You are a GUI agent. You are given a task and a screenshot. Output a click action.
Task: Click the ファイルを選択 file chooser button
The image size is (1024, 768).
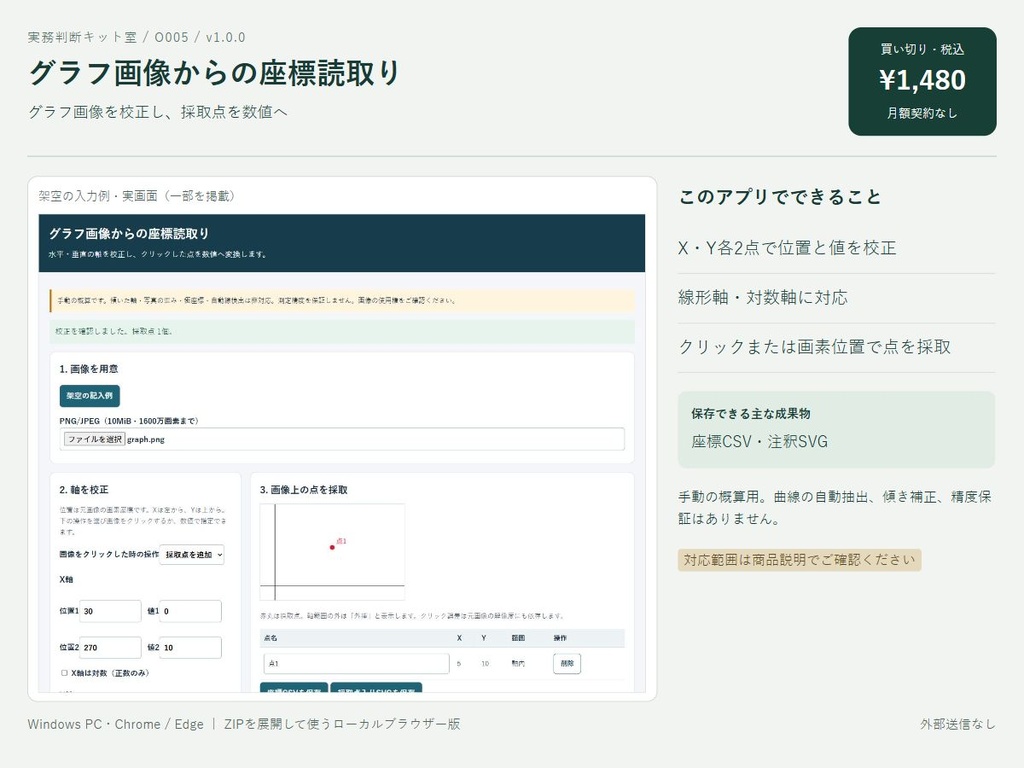[x=94, y=440]
